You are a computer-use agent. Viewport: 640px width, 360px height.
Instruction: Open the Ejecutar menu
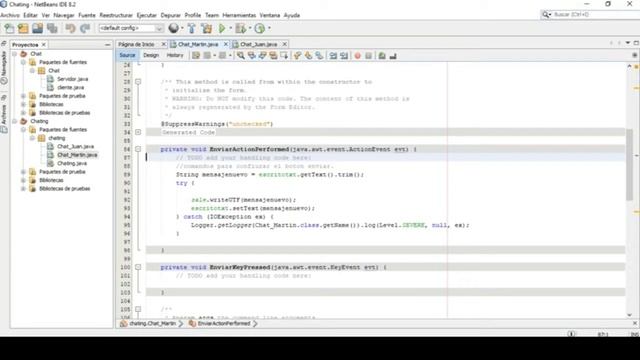[x=147, y=15]
